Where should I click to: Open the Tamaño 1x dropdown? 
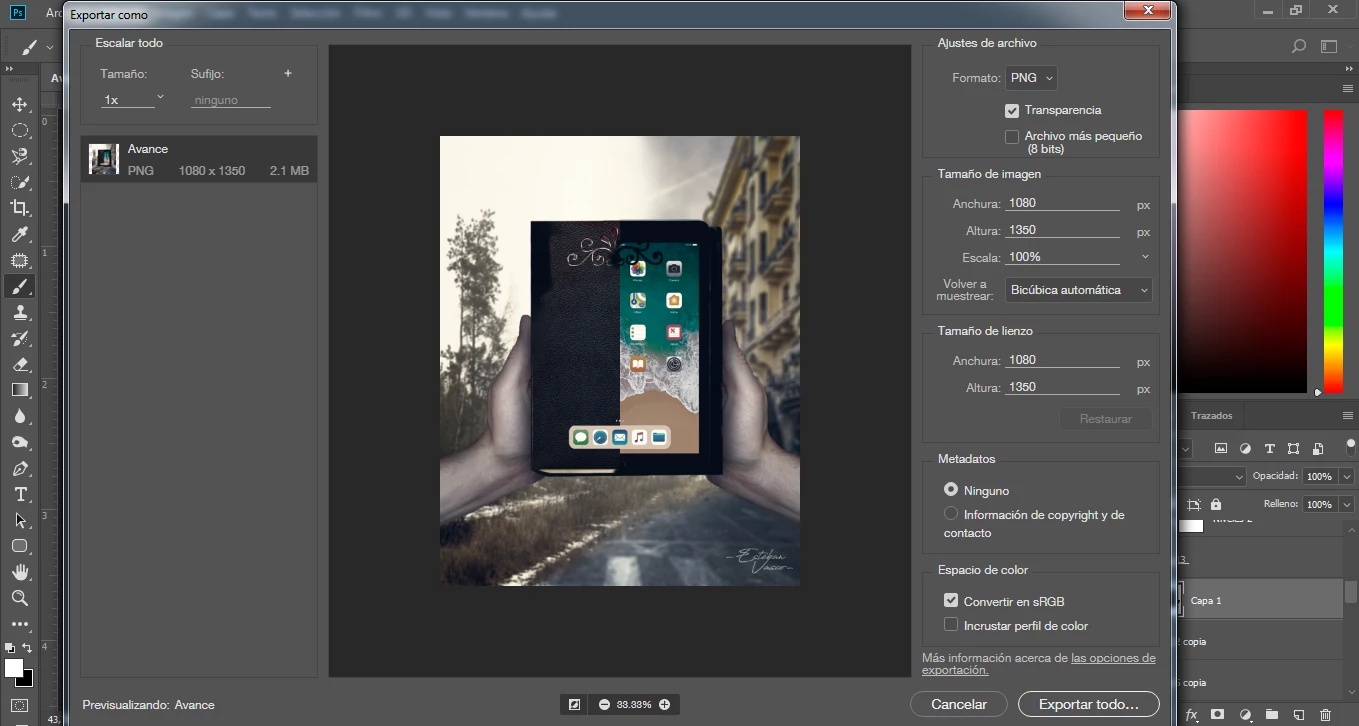pos(131,98)
